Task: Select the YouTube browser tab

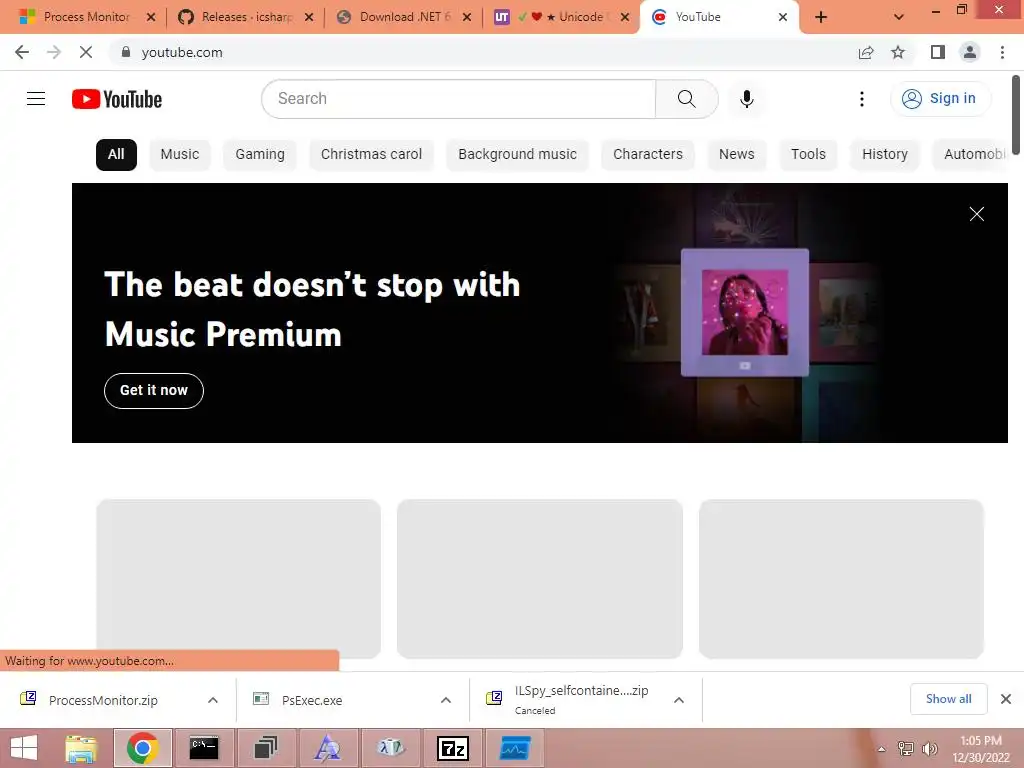Action: pos(718,17)
